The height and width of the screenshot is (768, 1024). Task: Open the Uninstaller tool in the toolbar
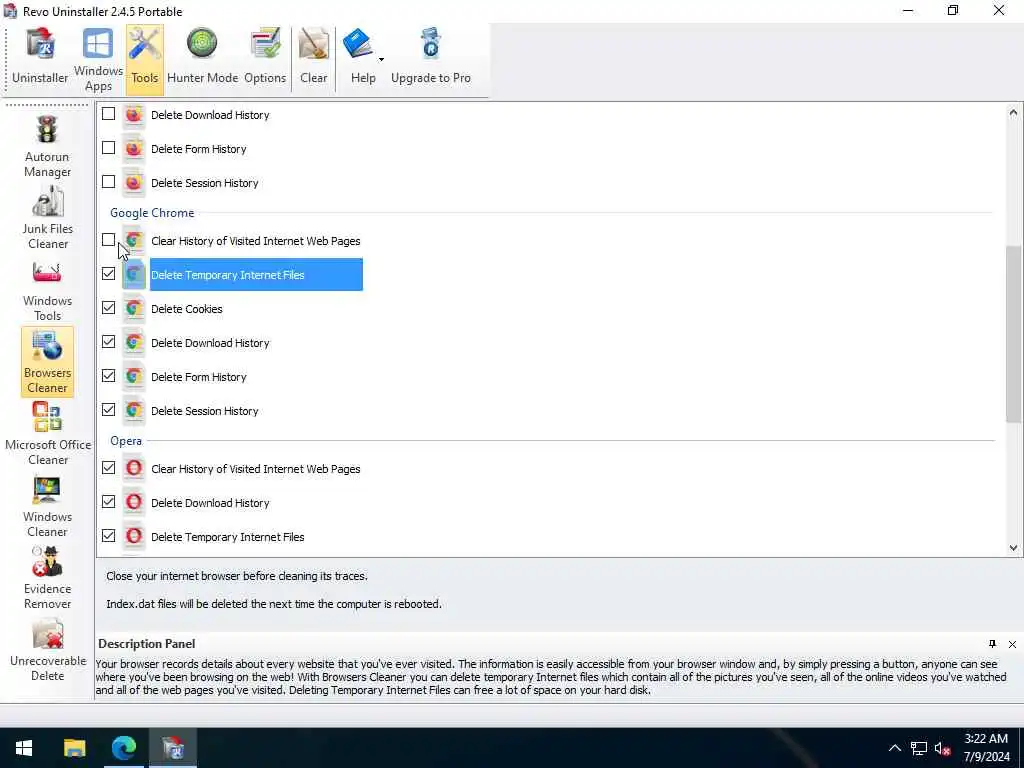[x=40, y=57]
